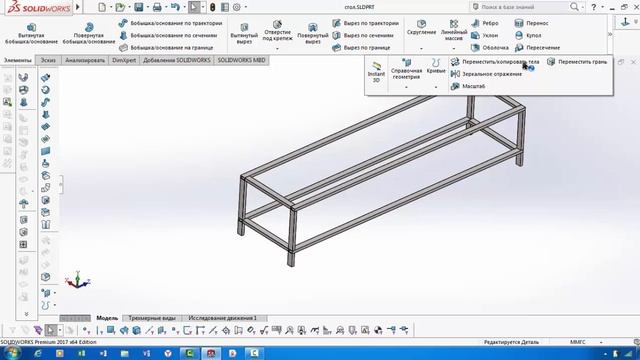Open the Добавления SOLIDWORKS tab
This screenshot has height=360, width=640.
tap(176, 60)
